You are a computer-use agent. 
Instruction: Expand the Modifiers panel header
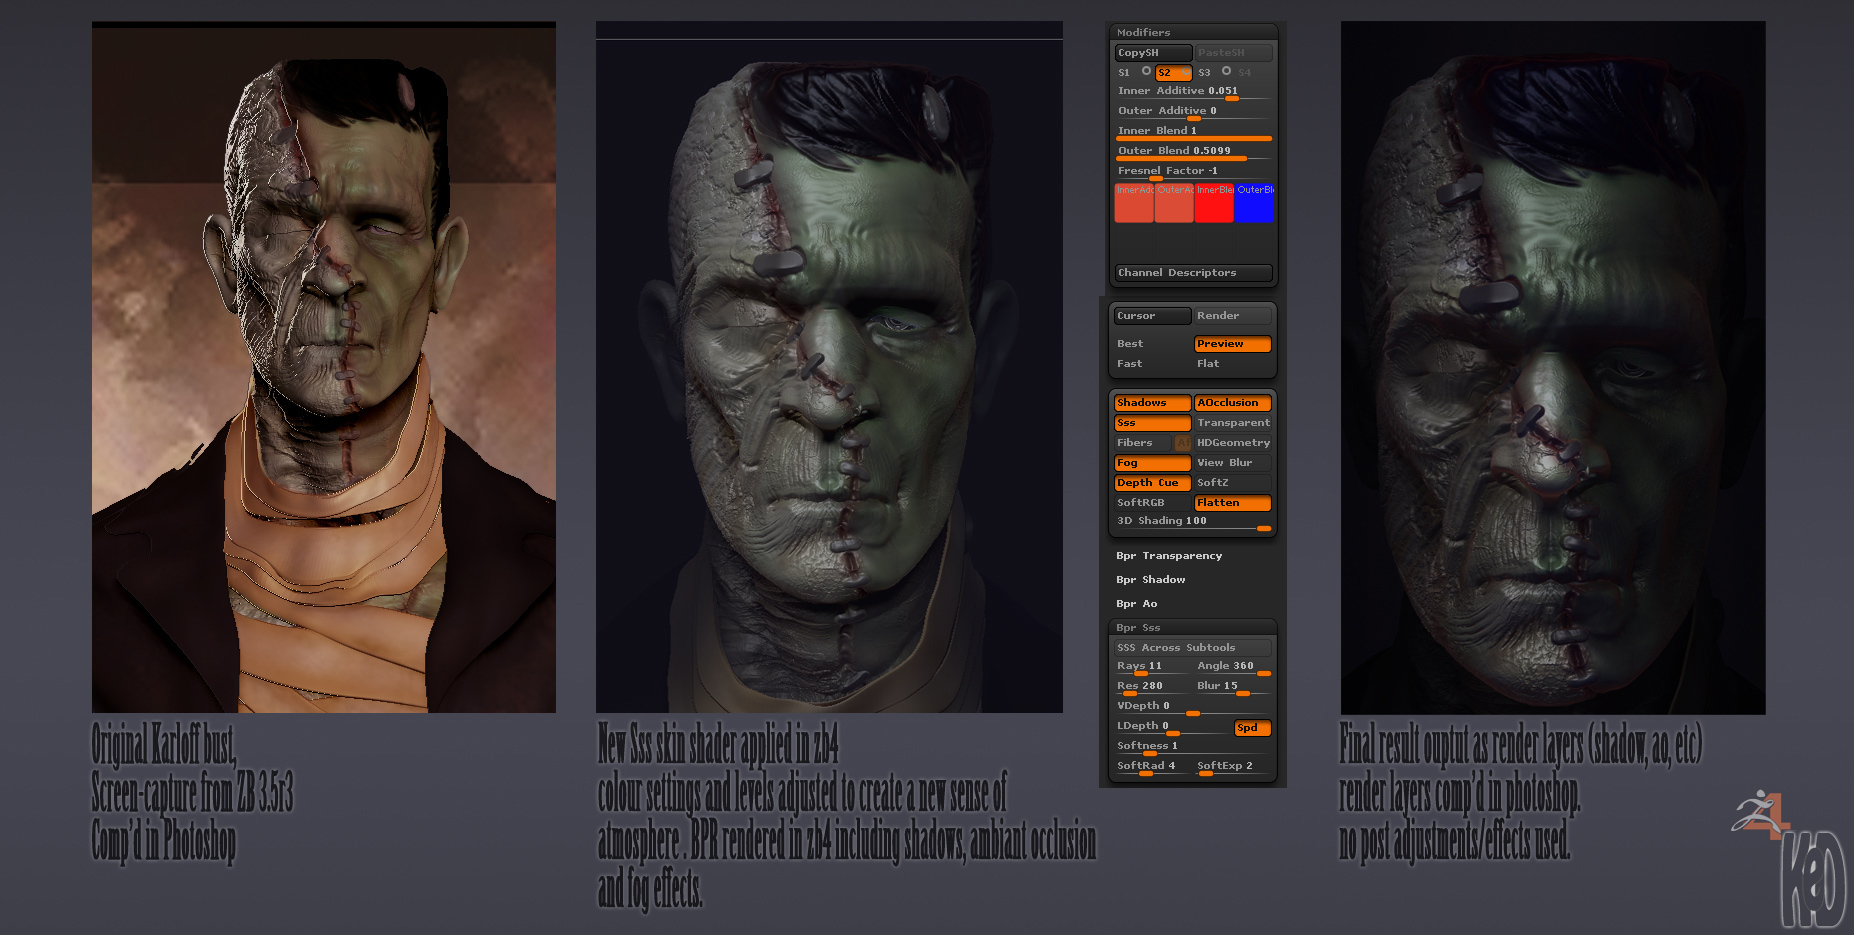tap(1192, 32)
